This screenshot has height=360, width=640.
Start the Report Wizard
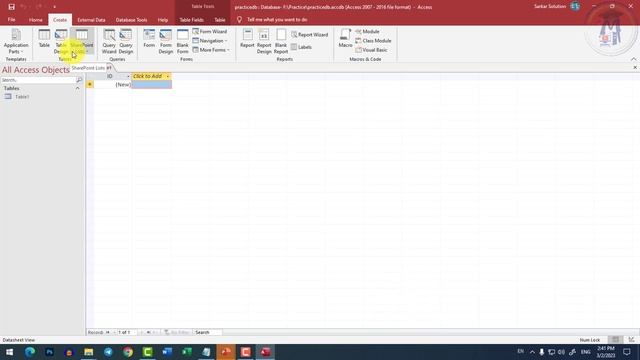309,35
